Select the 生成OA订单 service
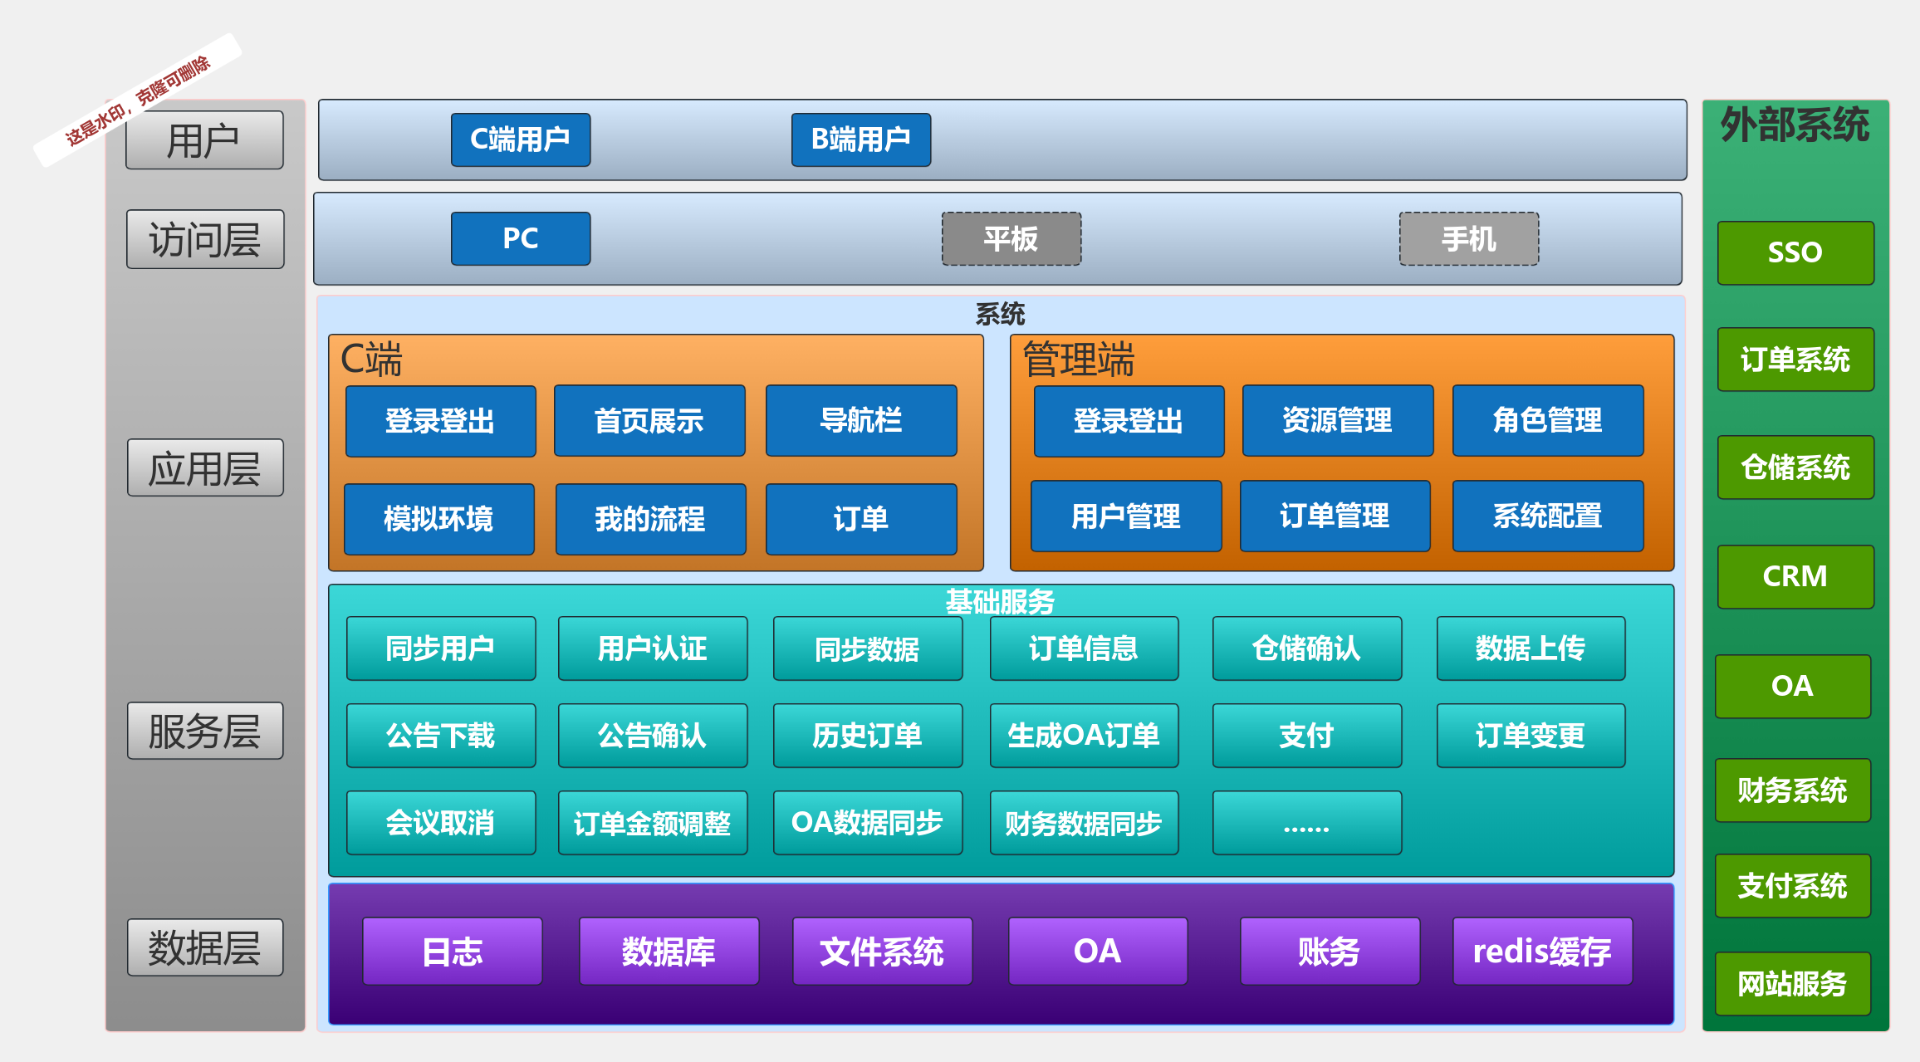The image size is (1920, 1062). coord(1084,735)
